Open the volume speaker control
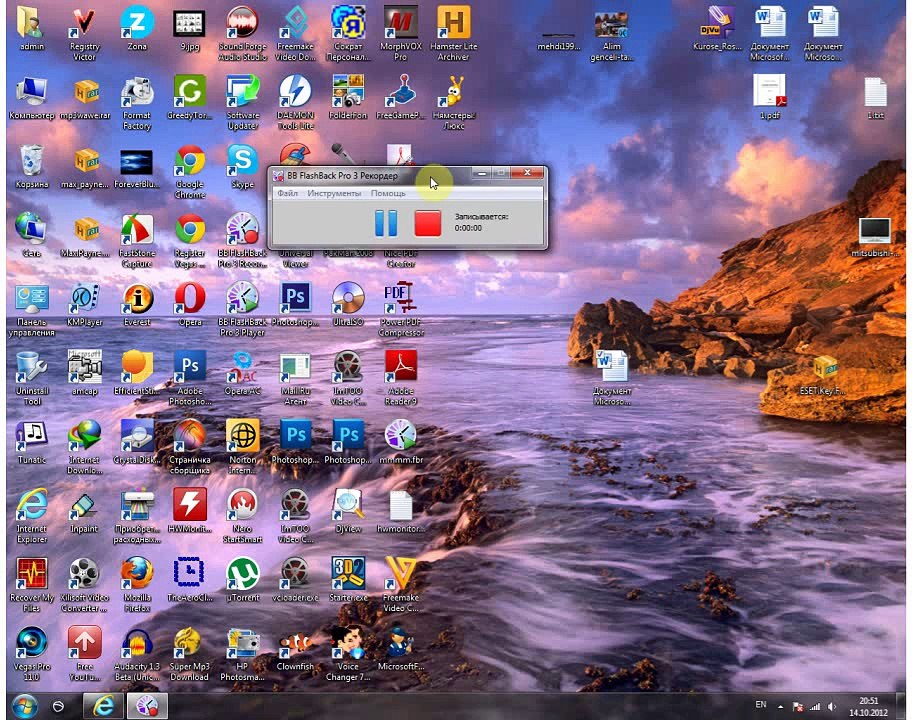Viewport: 912px width, 720px height. coord(832,707)
